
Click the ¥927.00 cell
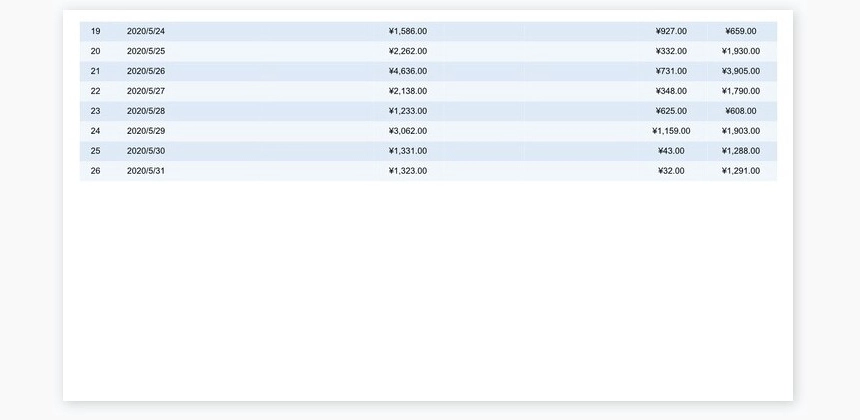coord(671,31)
